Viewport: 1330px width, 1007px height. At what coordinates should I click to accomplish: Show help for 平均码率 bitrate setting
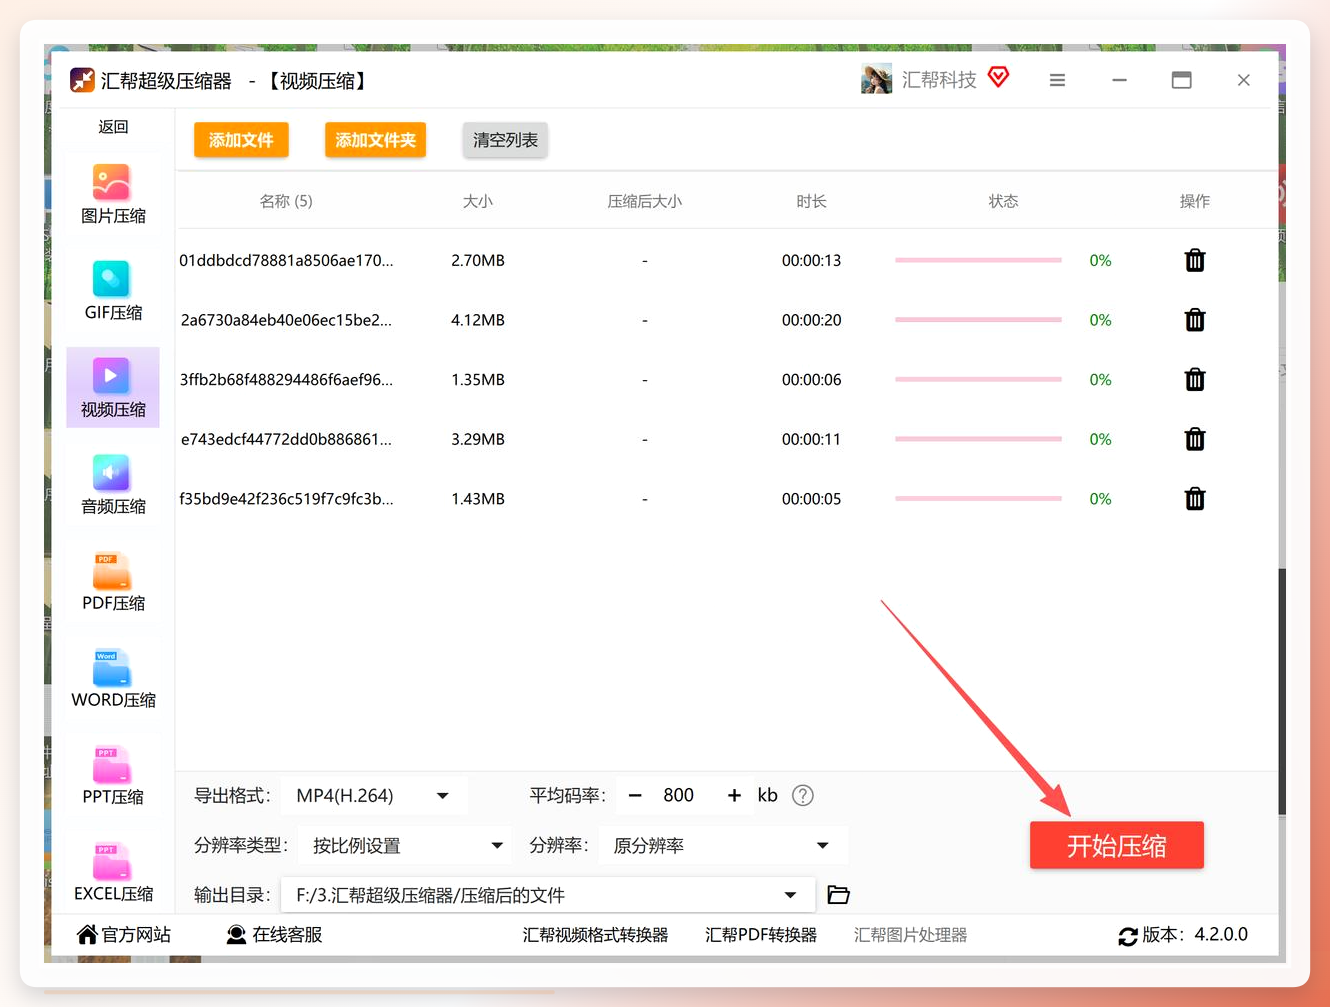(803, 795)
